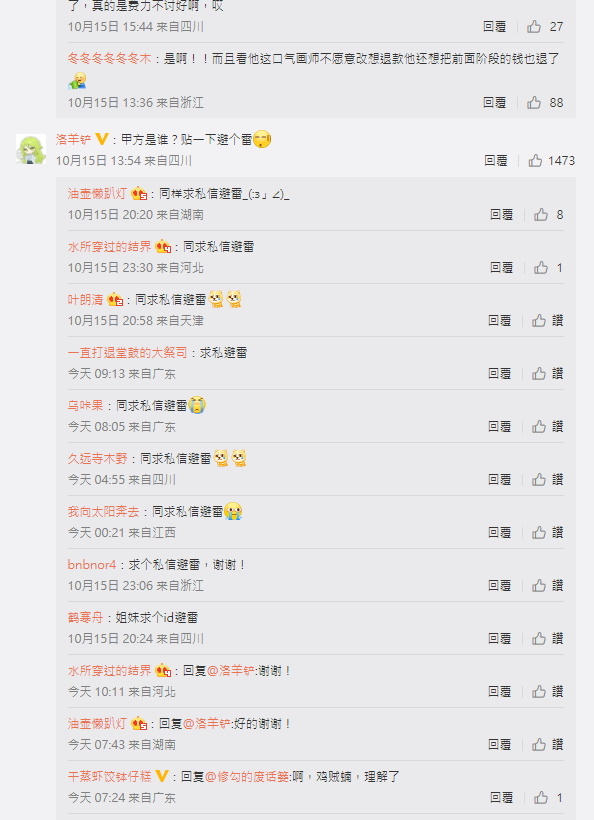This screenshot has width=594, height=820.
Task: Like the comment by 乌咔果
Action: 539,427
